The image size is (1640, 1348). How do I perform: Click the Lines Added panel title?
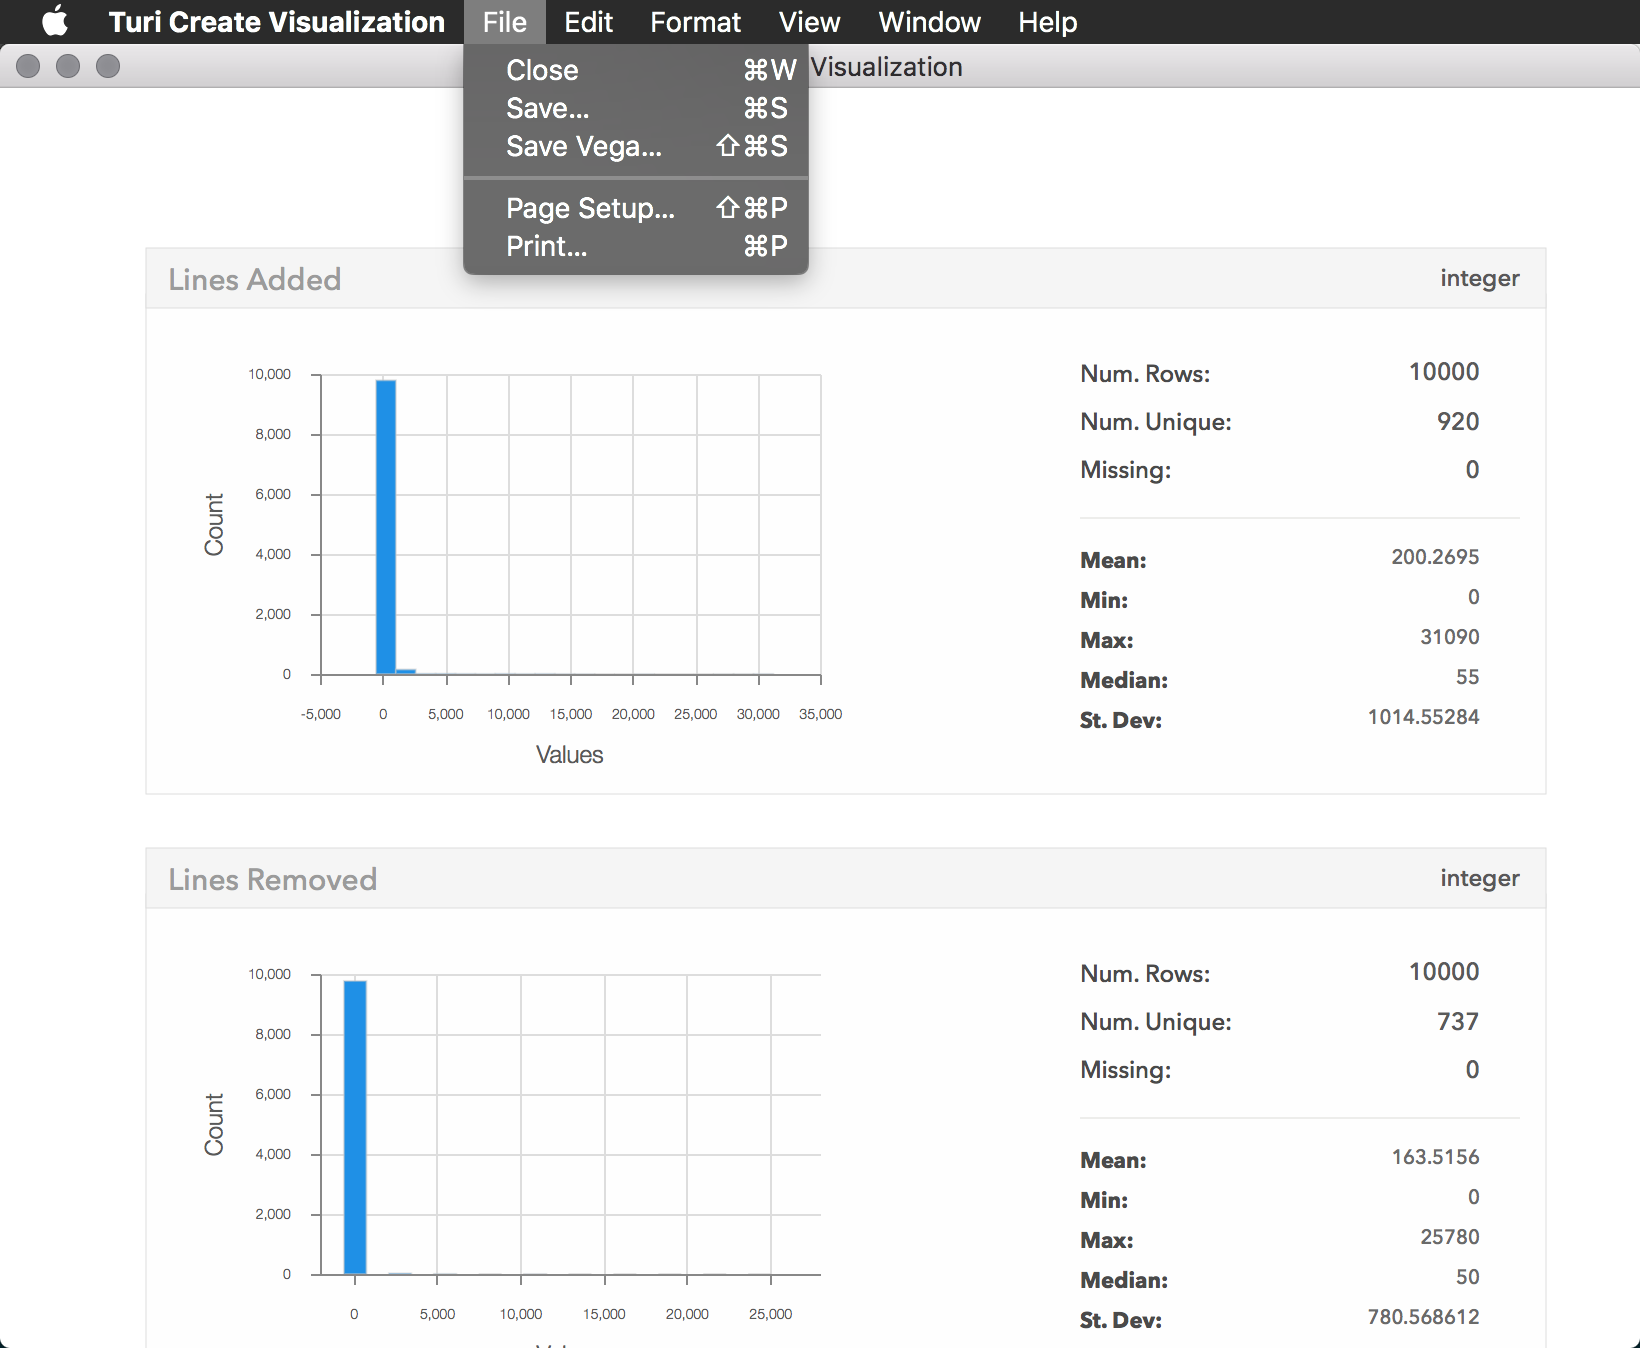254,279
